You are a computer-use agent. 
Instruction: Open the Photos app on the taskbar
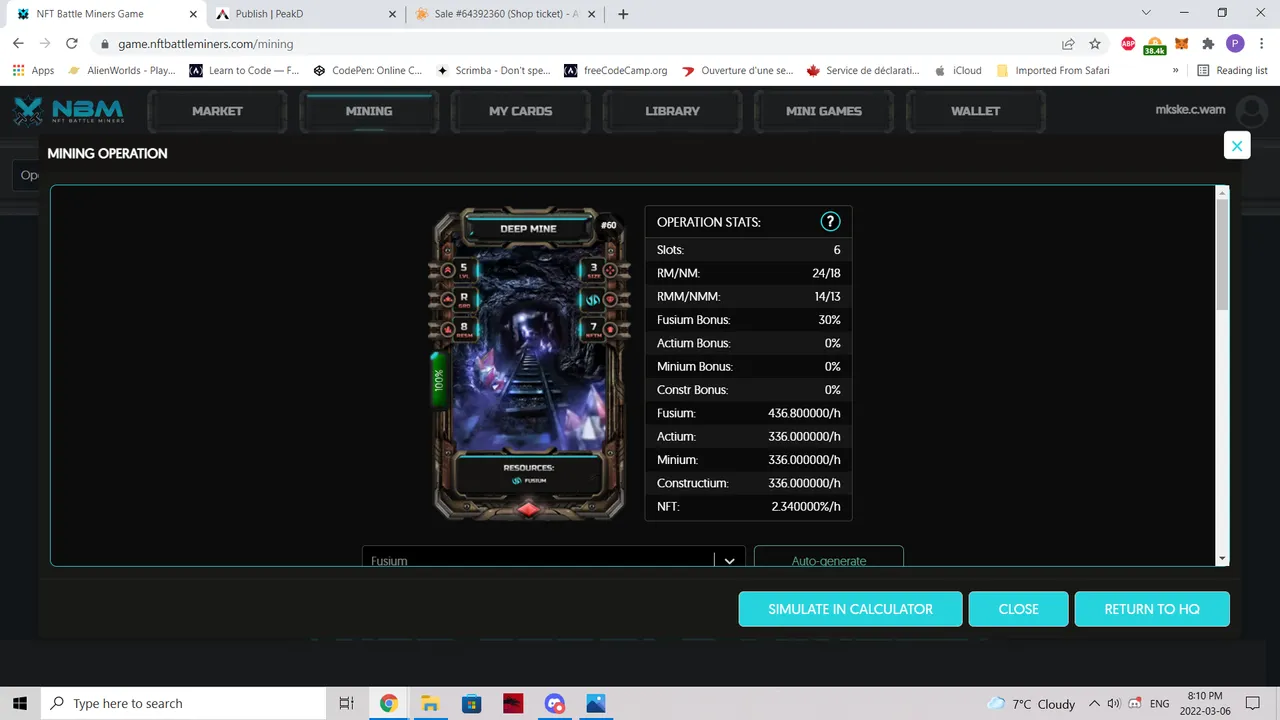point(596,703)
